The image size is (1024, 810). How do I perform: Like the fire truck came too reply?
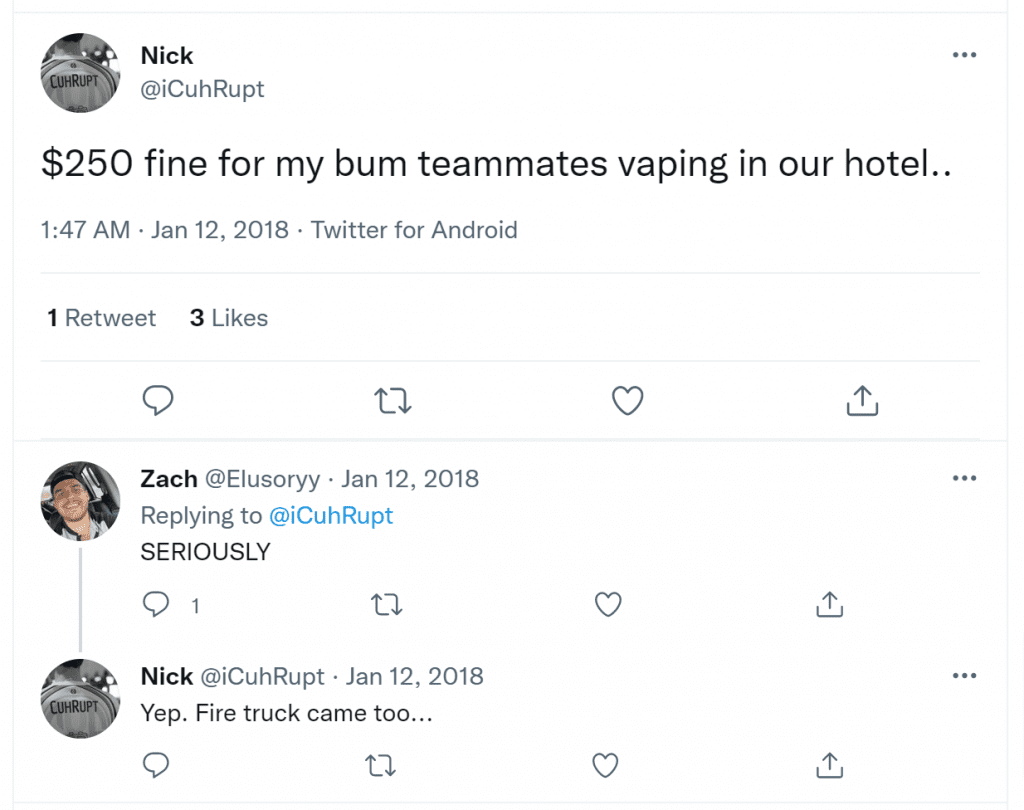(x=605, y=765)
